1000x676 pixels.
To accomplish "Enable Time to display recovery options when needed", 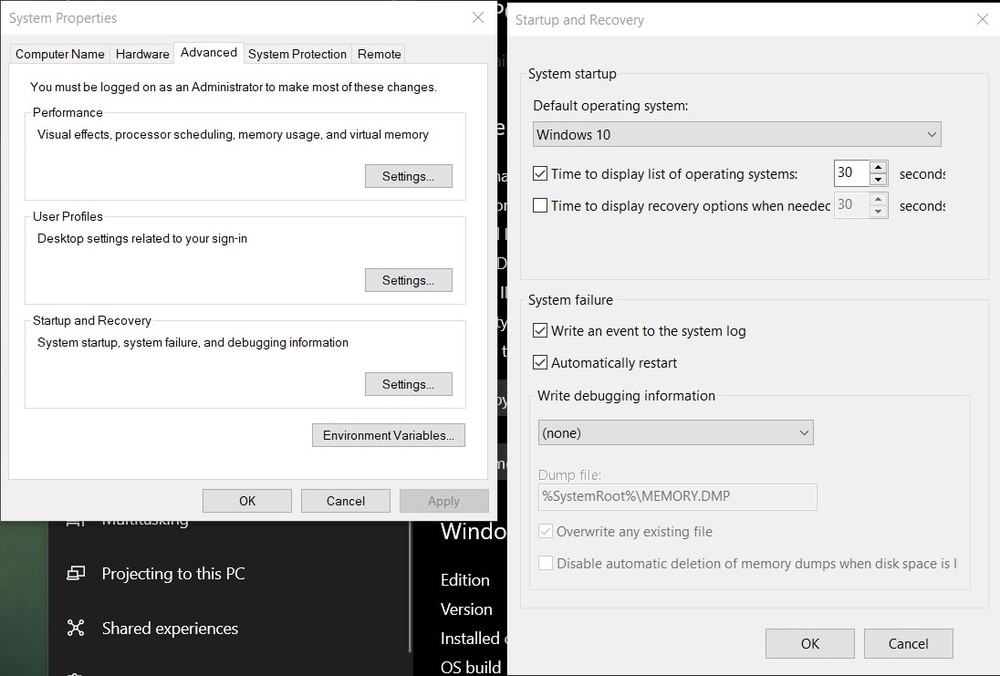I will (540, 206).
